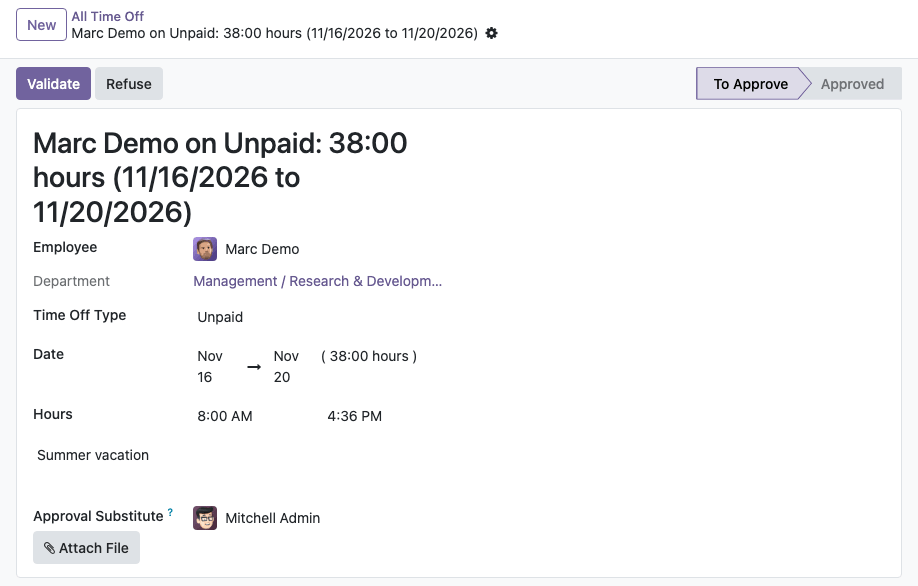Select the Approved status stage
The image size is (918, 586).
tap(852, 84)
